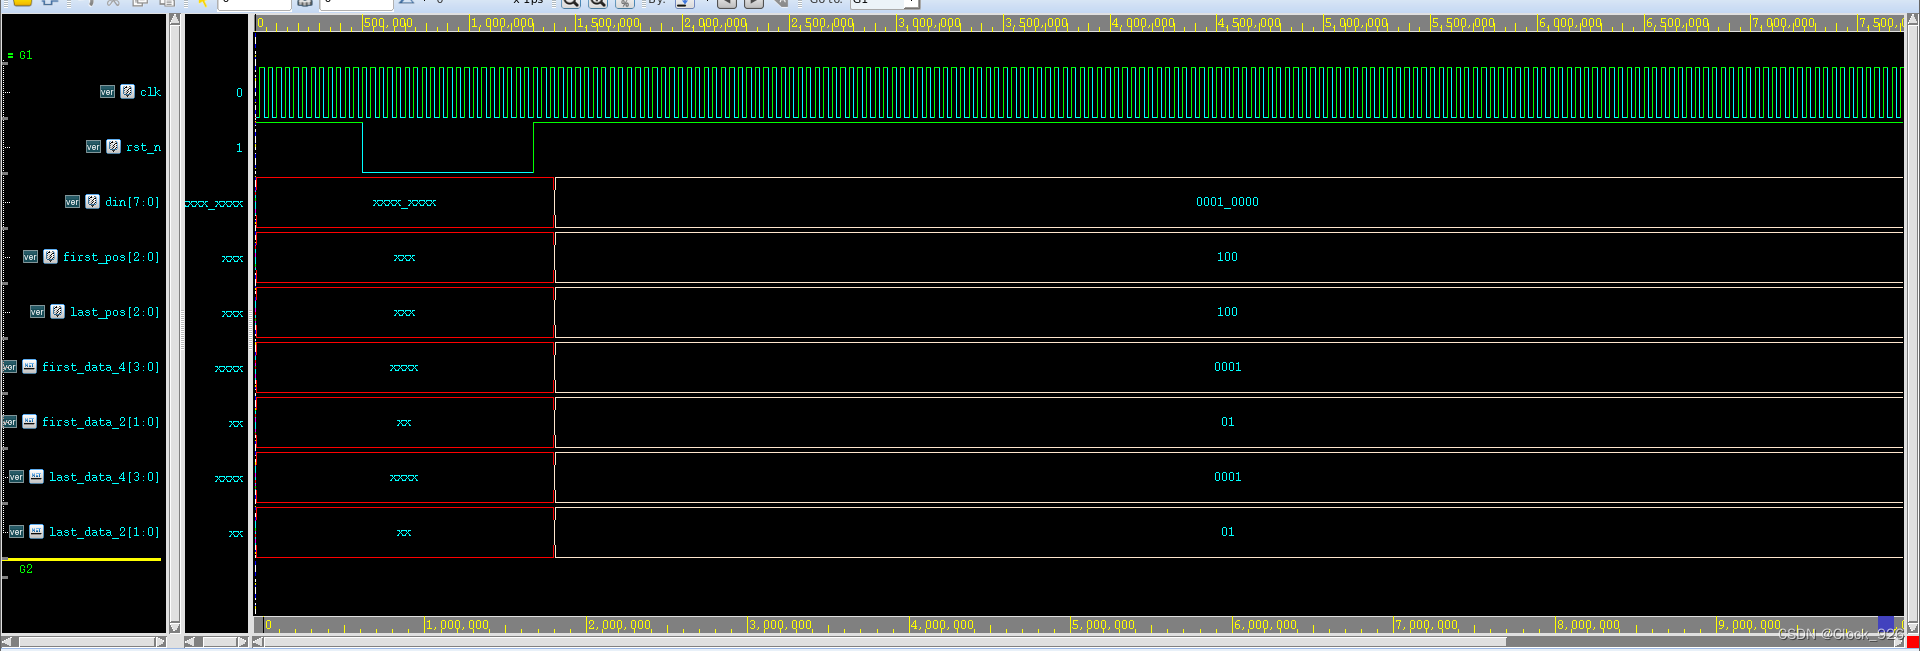Click the 'ver' badge on the last_data_2[1:0] row
The height and width of the screenshot is (651, 1920).
pos(16,532)
